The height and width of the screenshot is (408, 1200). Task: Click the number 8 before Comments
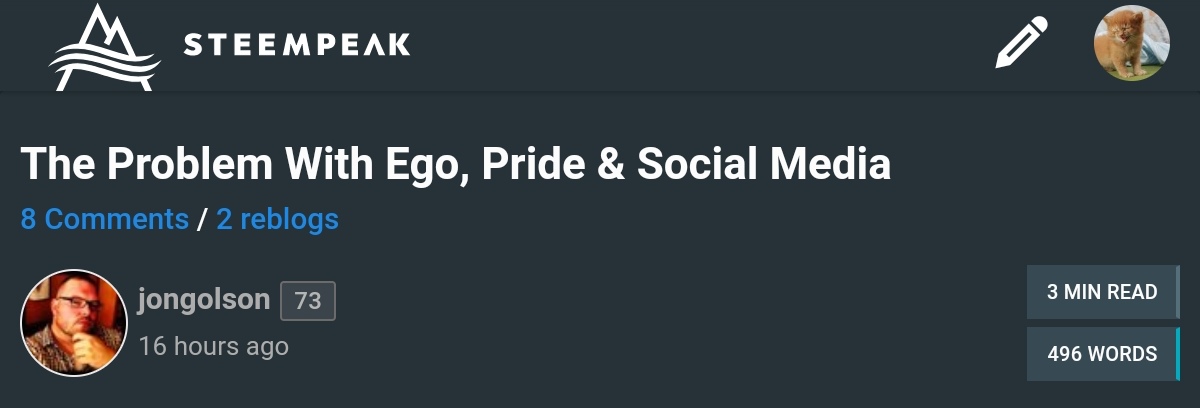click(28, 219)
